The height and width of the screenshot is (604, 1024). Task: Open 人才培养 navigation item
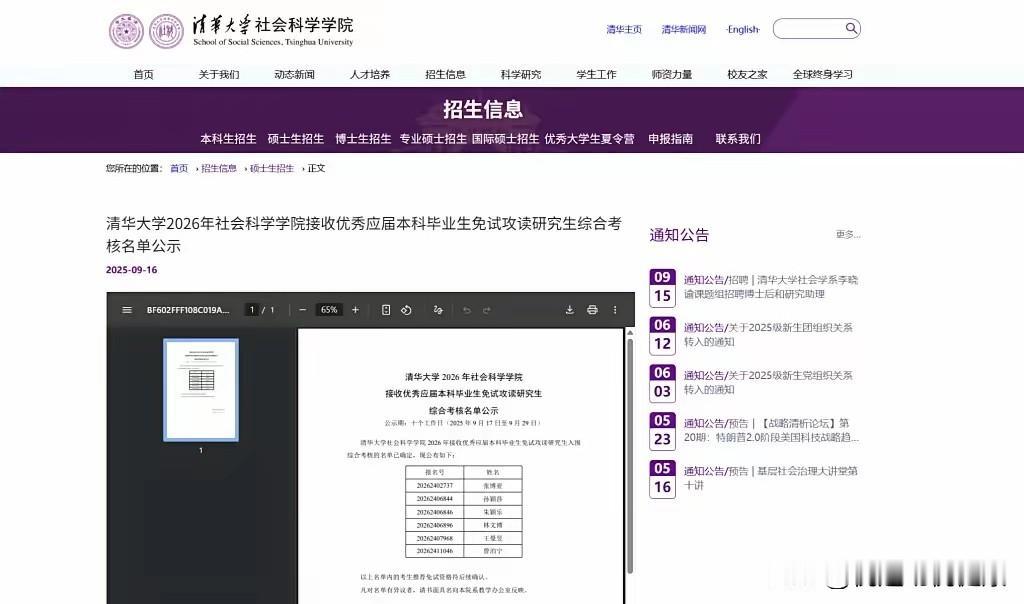[x=370, y=74]
